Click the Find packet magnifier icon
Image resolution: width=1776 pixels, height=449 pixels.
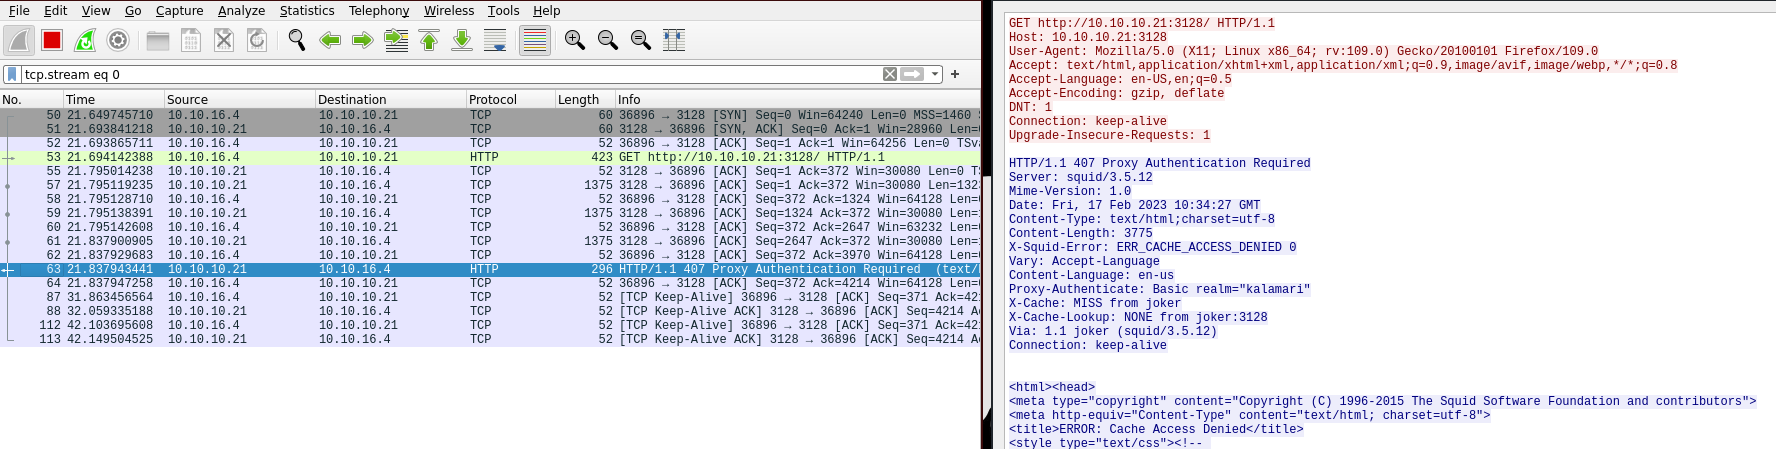pos(297,40)
